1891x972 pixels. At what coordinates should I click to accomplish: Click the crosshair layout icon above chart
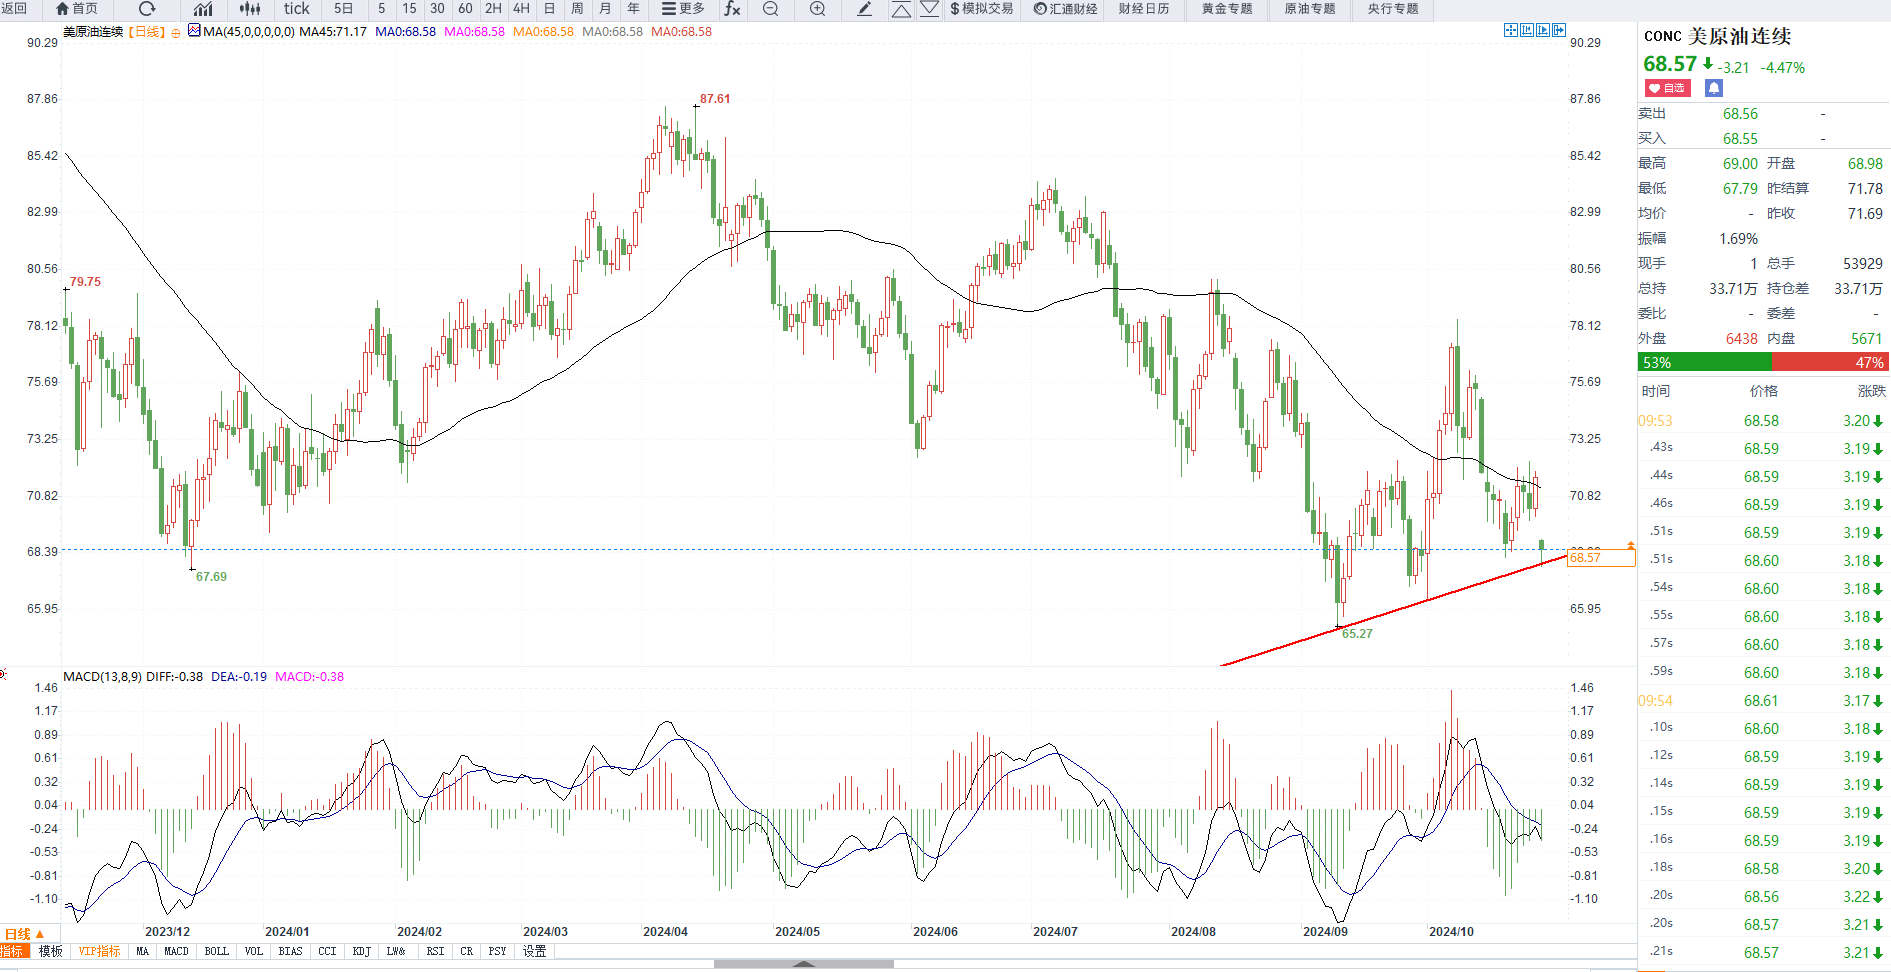pos(1511,30)
